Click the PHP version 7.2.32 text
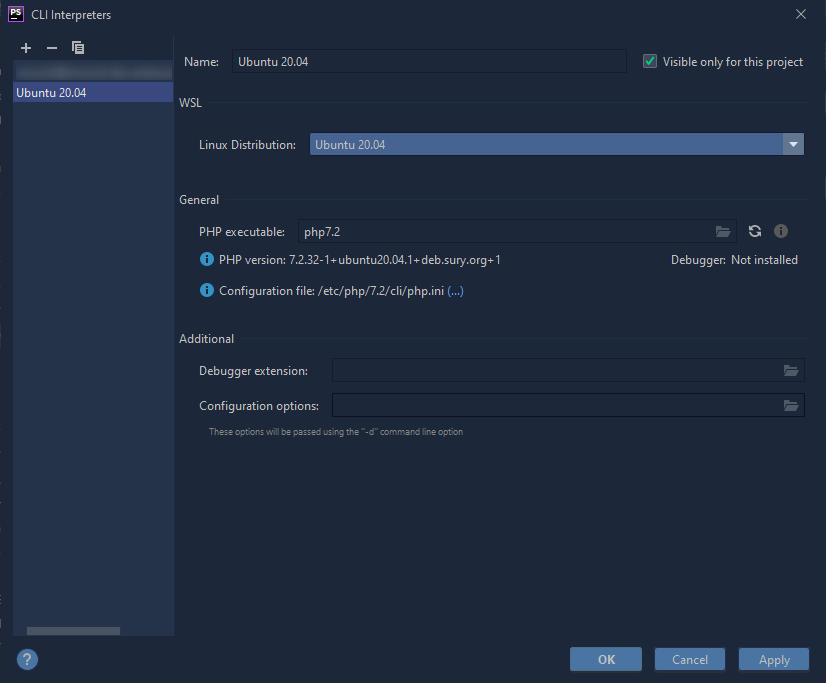This screenshot has height=683, width=826. click(x=359, y=260)
